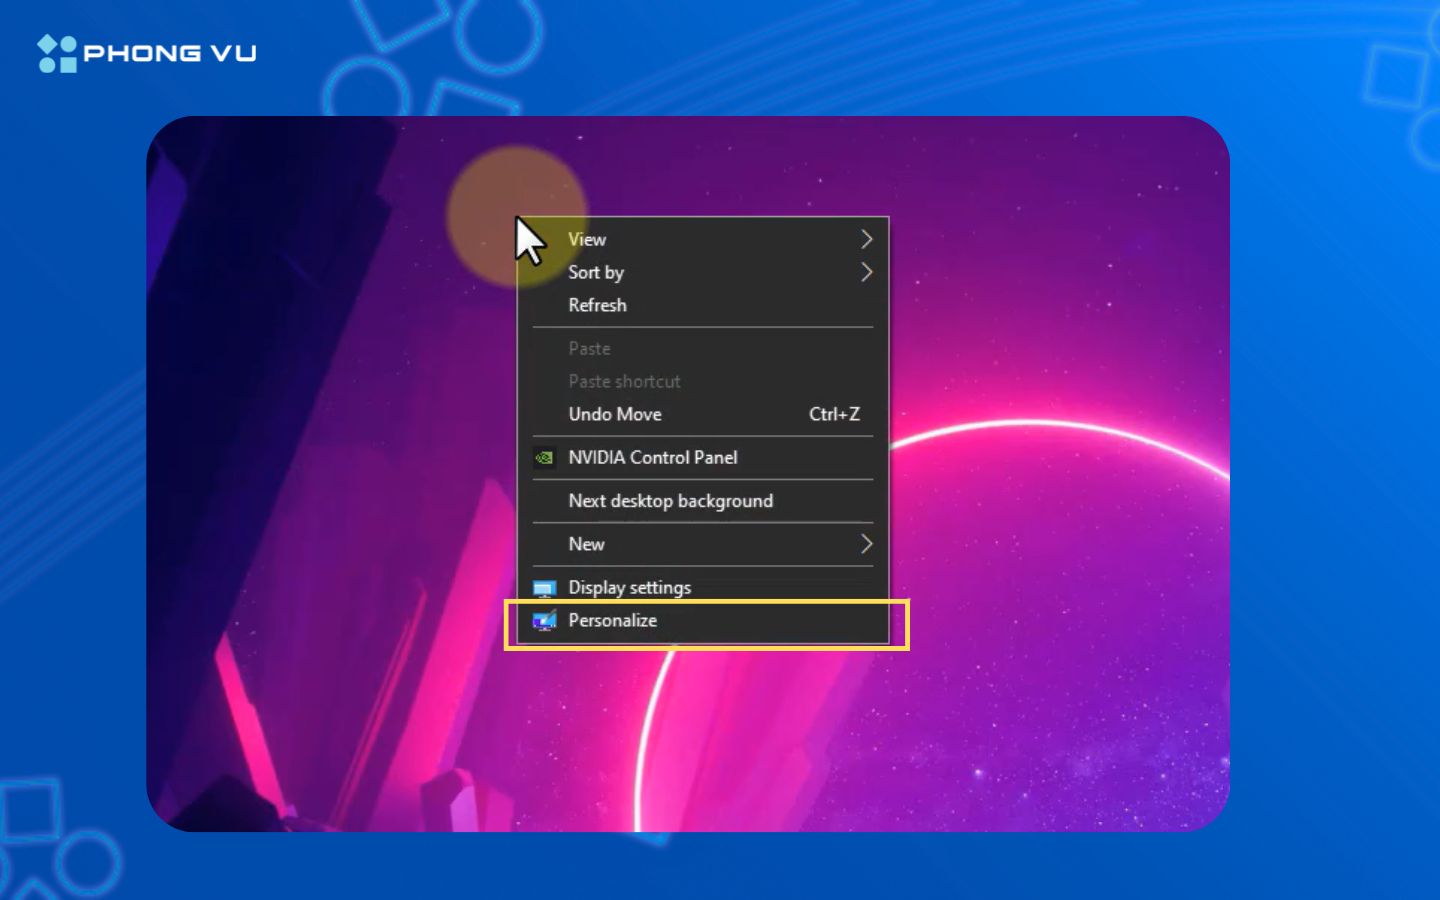The width and height of the screenshot is (1440, 900).
Task: Select the greyed-out Paste shortcut option
Action: coord(624,382)
